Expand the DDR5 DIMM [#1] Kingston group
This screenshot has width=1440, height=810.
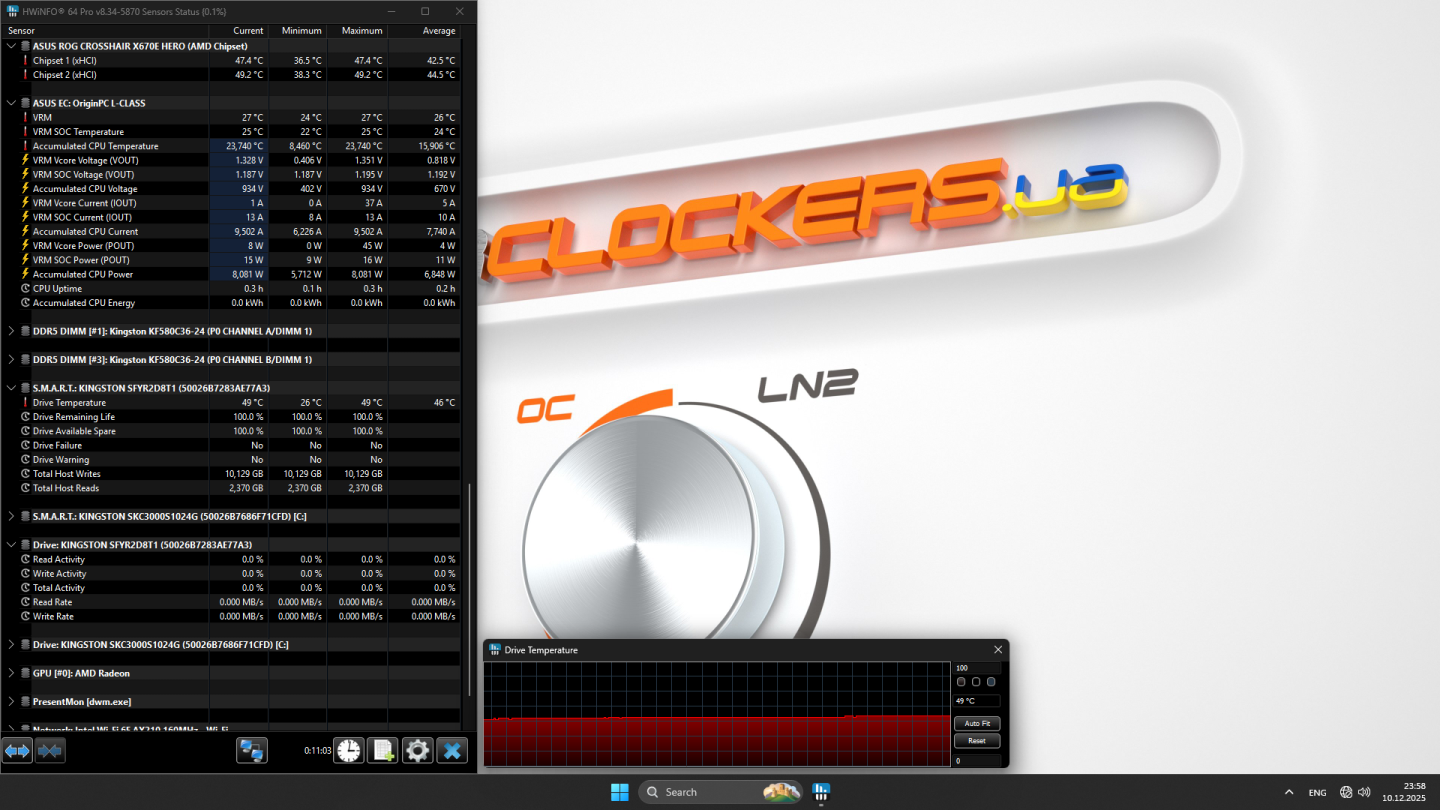point(11,331)
